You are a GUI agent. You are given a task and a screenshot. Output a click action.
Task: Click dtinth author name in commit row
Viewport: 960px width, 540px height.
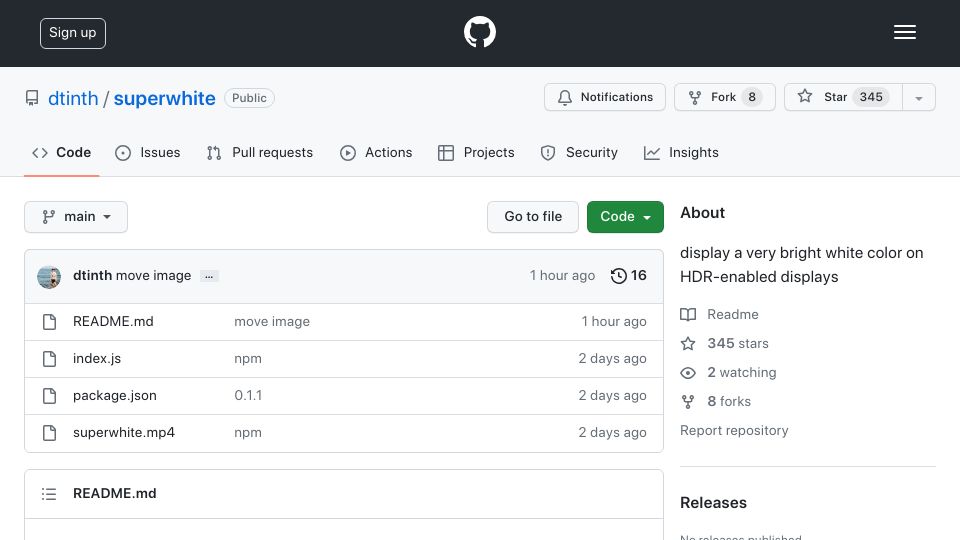coord(92,276)
